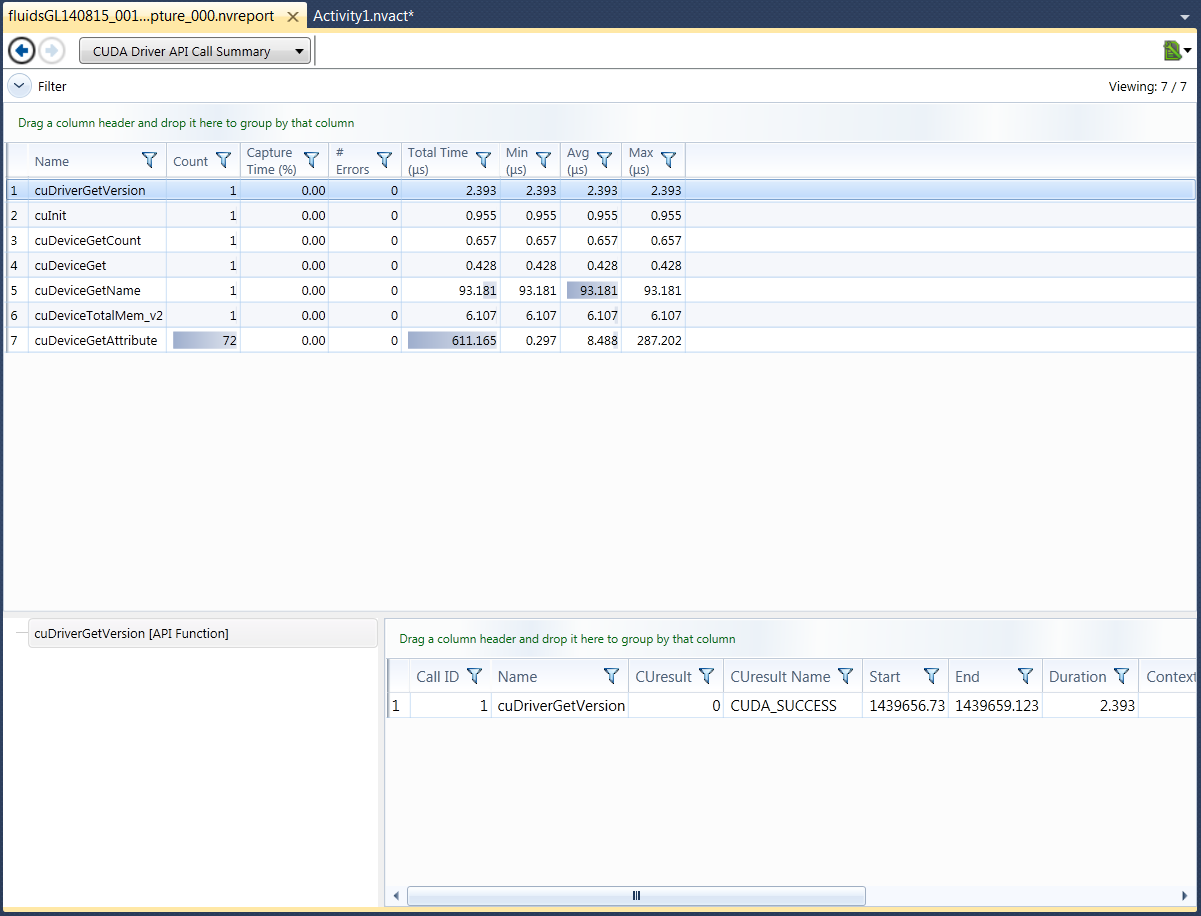
Task: Open the Total Time column filter
Action: (483, 160)
